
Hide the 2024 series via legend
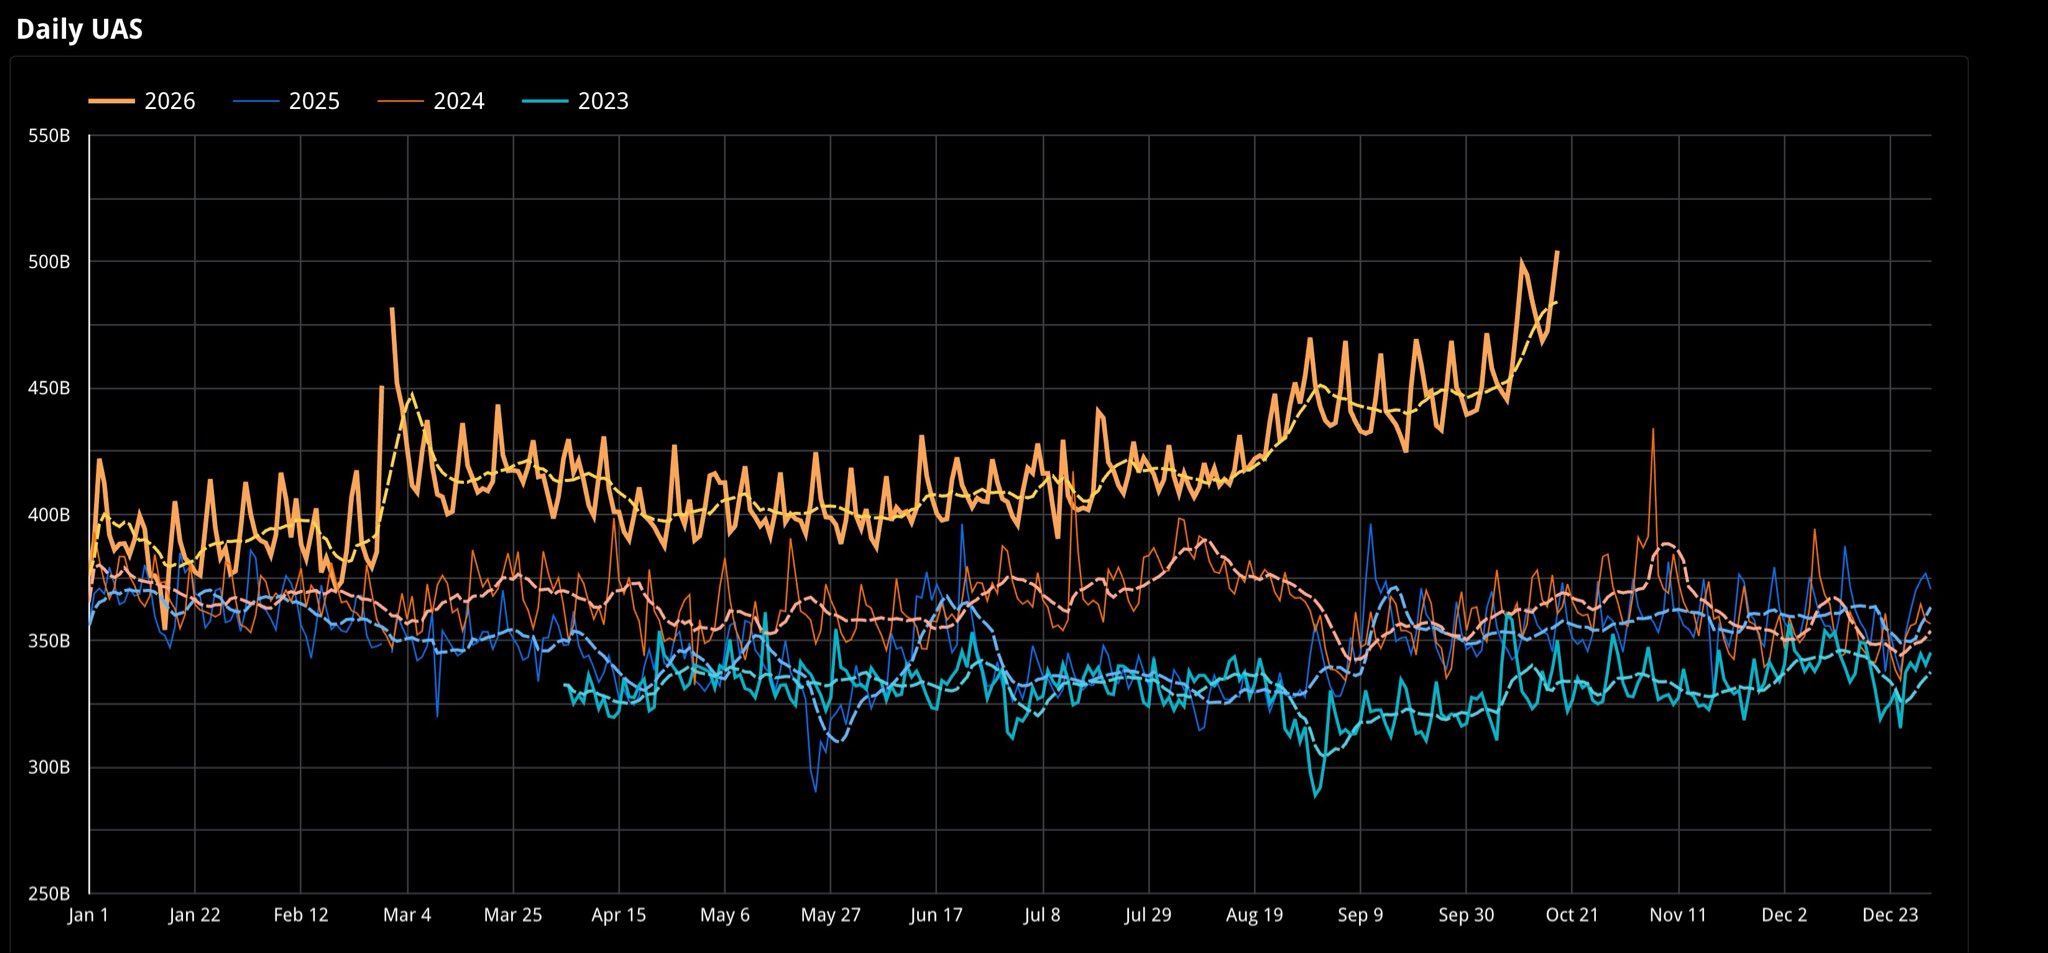[431, 101]
